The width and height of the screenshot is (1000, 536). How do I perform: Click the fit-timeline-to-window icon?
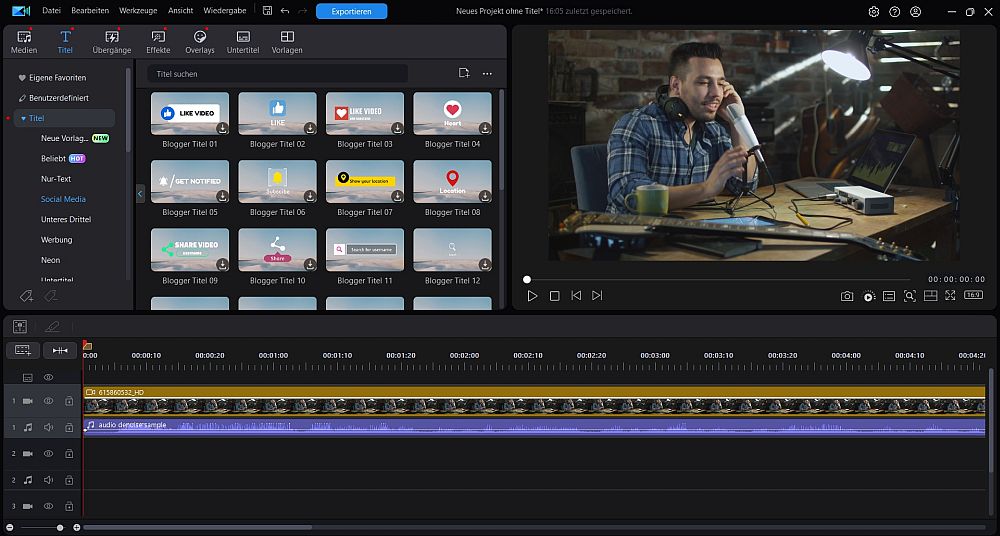click(x=61, y=350)
